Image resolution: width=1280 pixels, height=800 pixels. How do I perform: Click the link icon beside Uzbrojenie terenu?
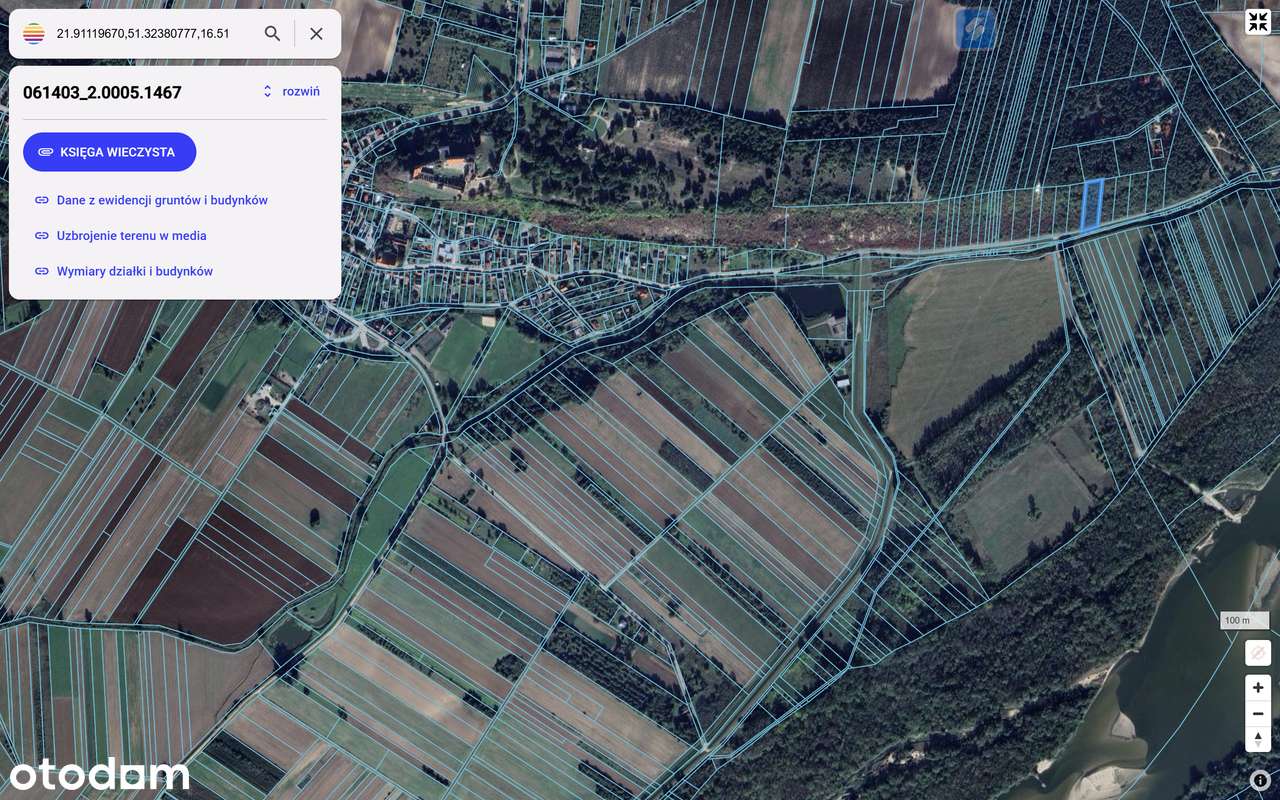click(x=41, y=235)
